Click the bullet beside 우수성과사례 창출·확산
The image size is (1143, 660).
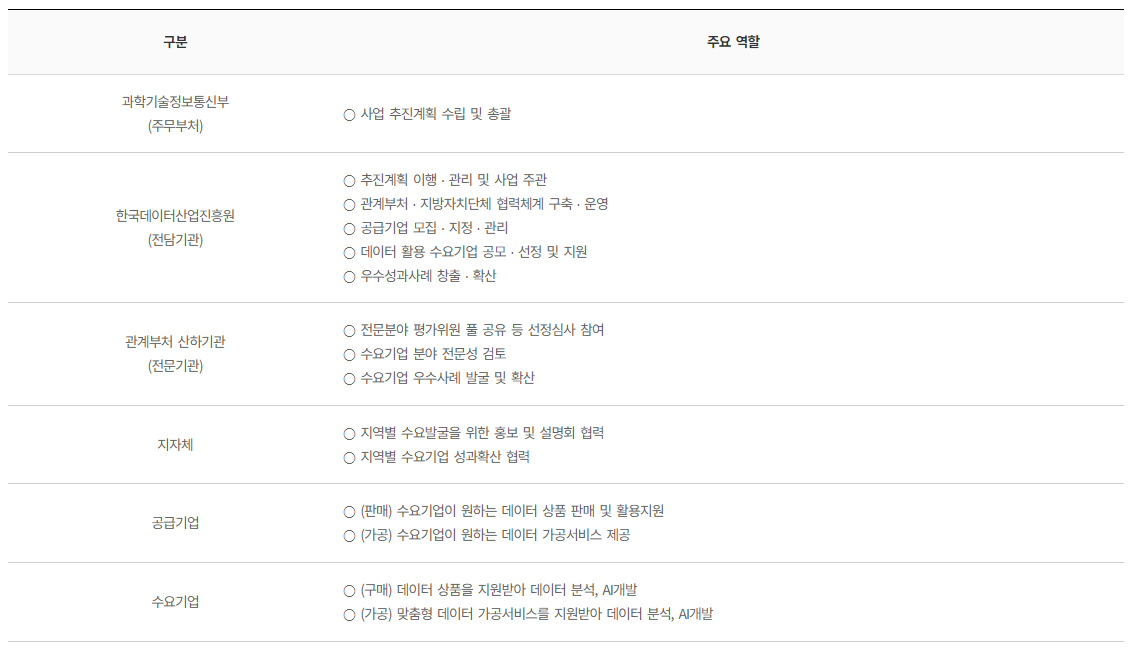(349, 276)
